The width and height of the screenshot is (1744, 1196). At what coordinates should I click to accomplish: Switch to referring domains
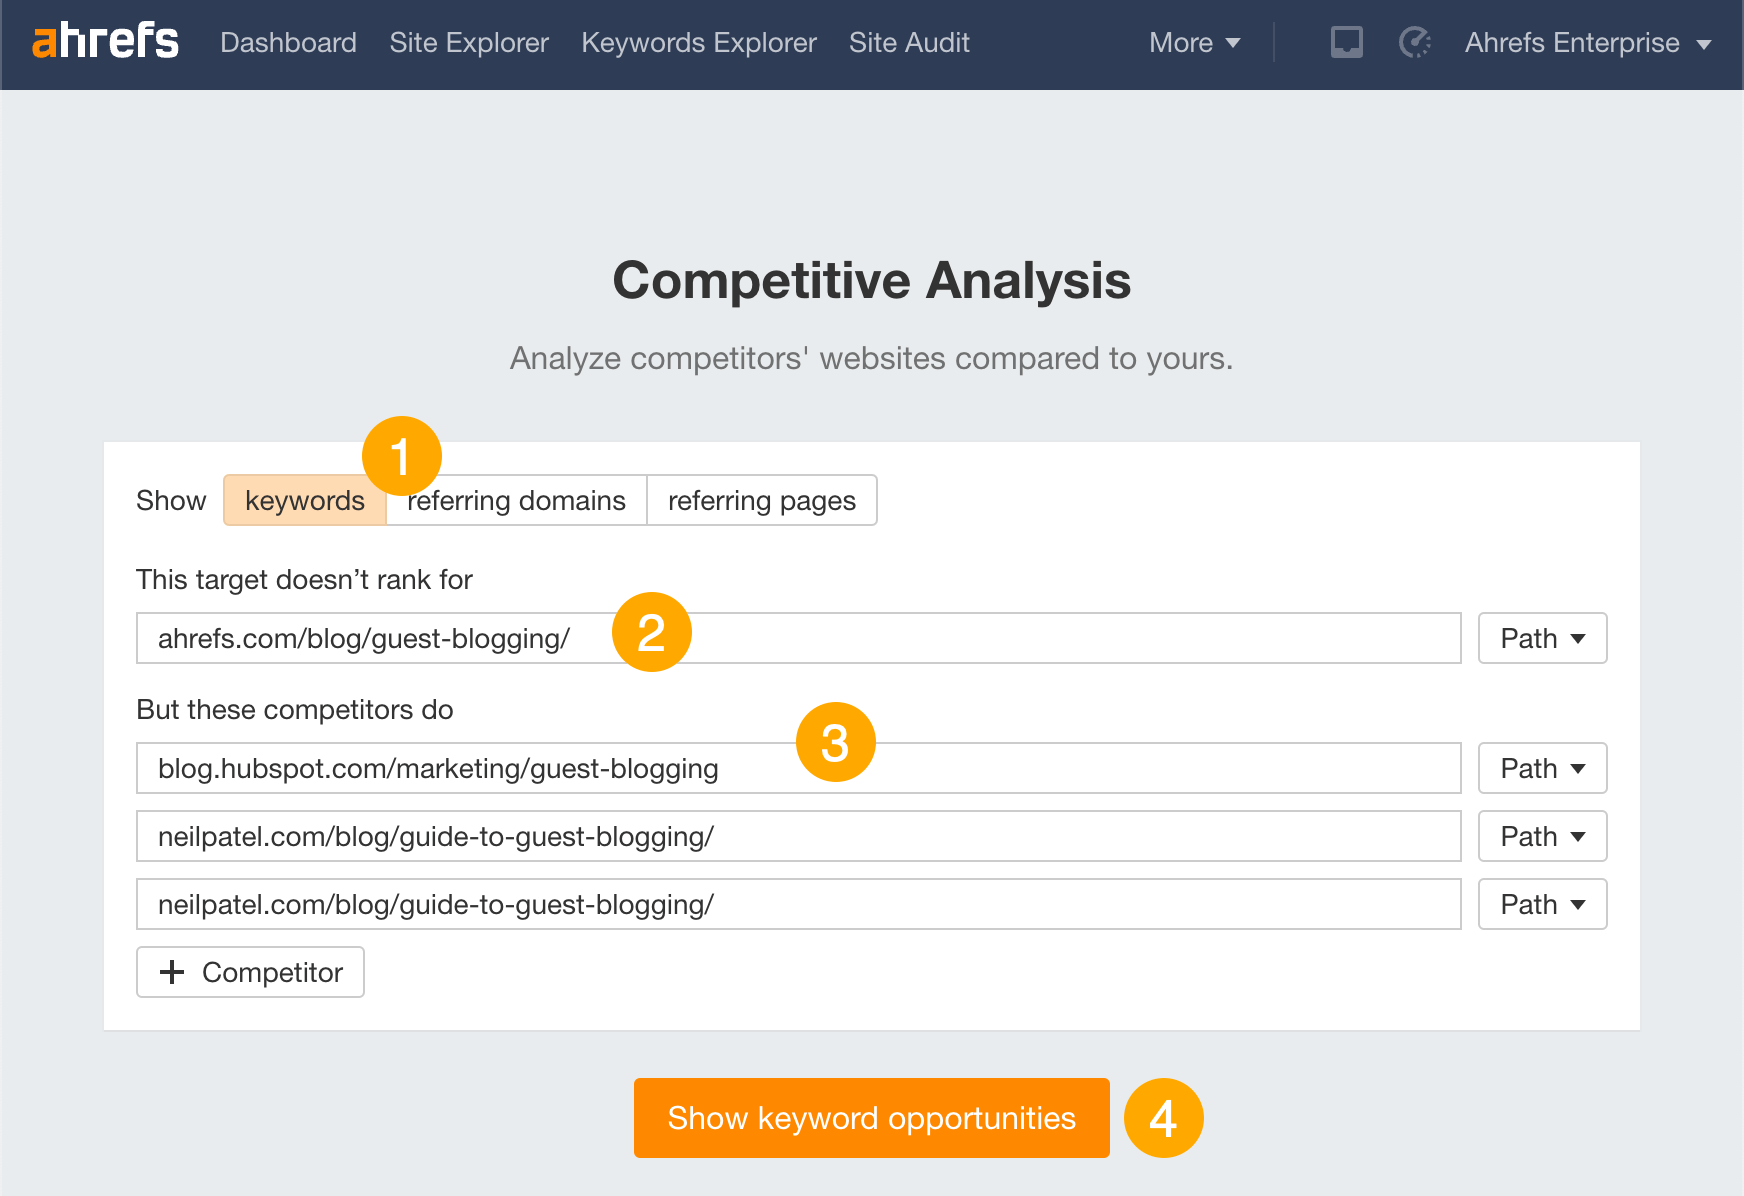pos(517,500)
